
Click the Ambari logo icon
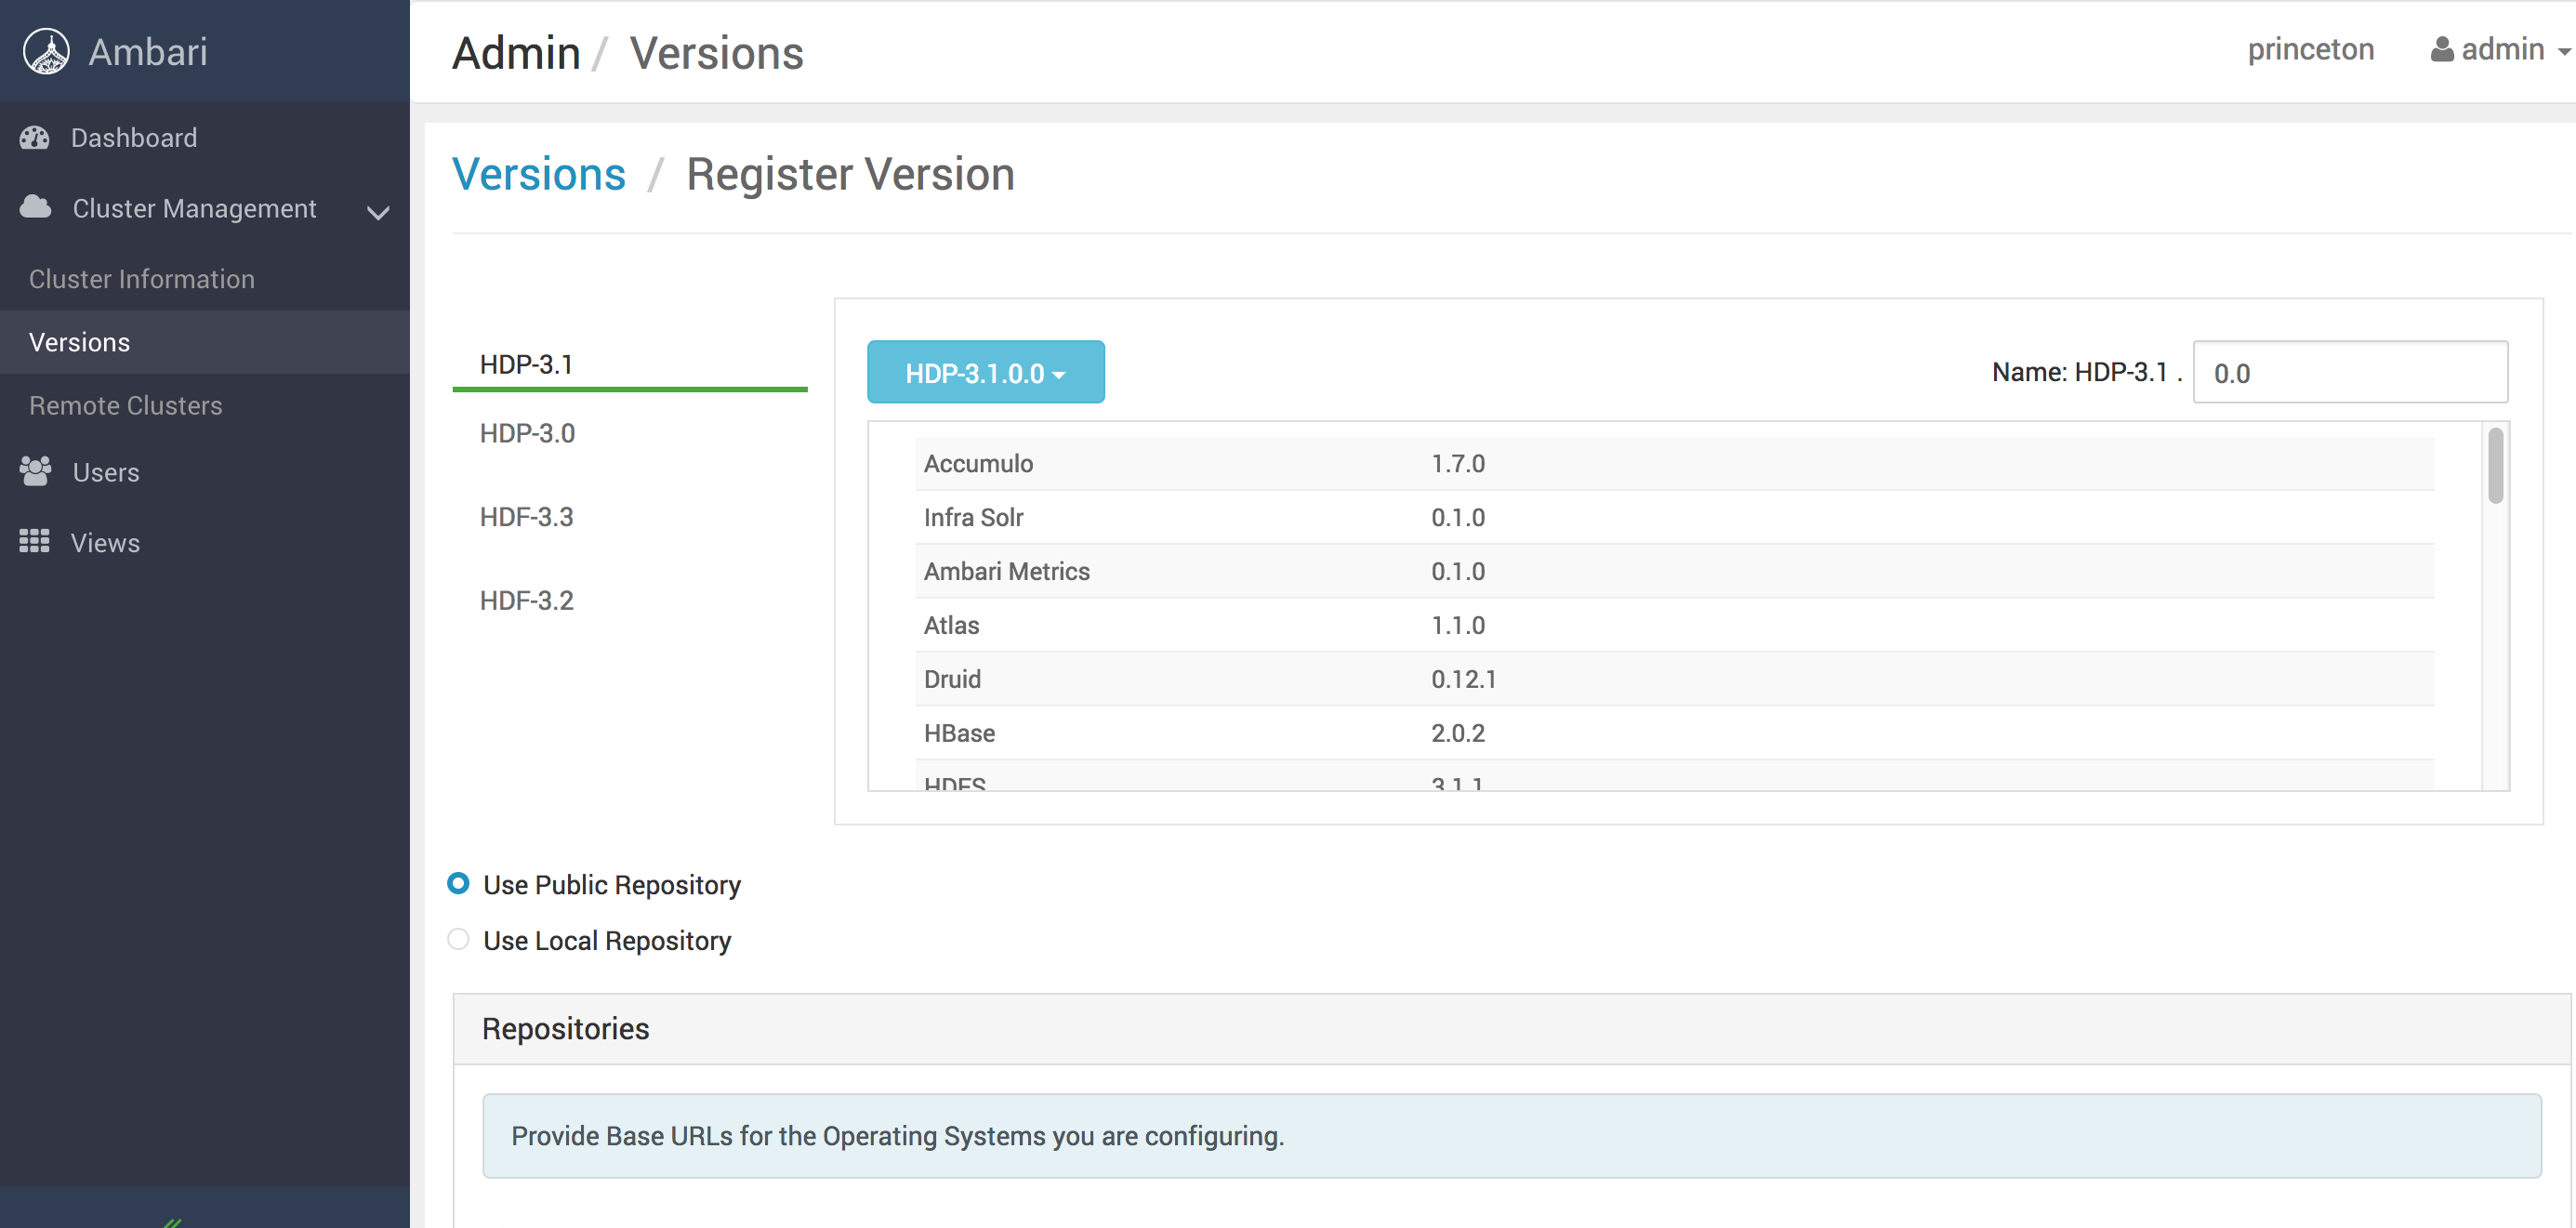(46, 51)
